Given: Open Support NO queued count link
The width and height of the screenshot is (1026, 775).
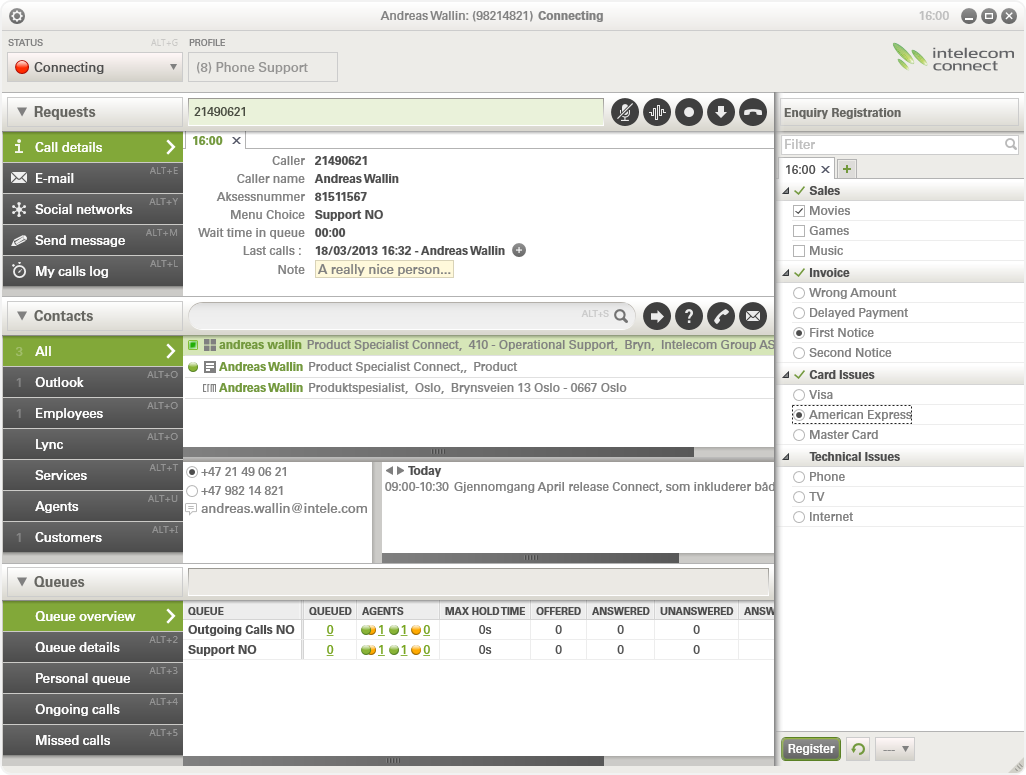Looking at the screenshot, I should [x=330, y=650].
